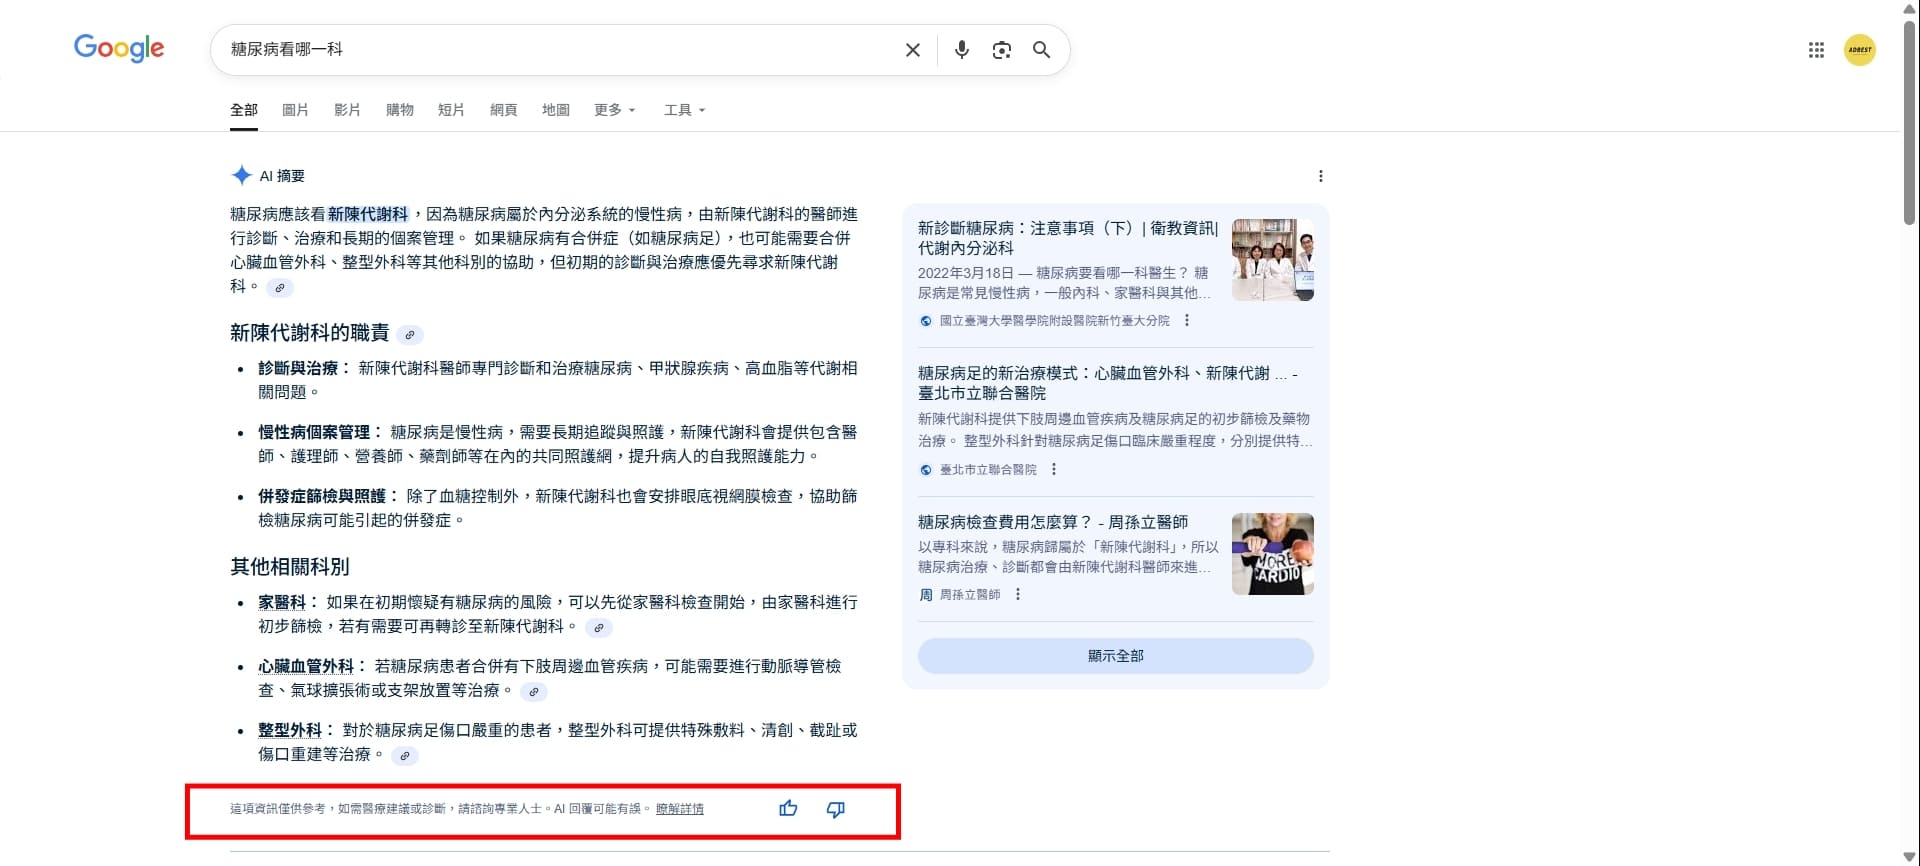Click the 其他相關科別 heading
The width and height of the screenshot is (1920, 866).
(x=290, y=567)
